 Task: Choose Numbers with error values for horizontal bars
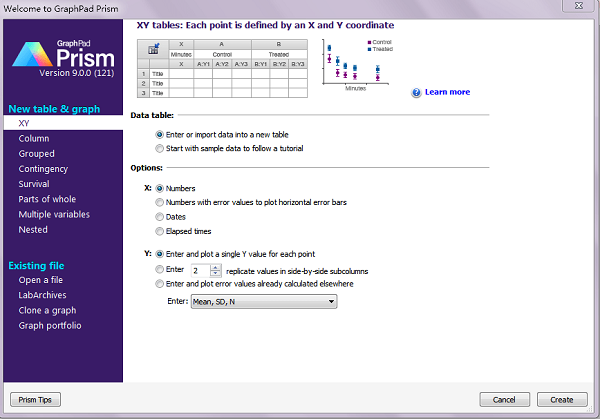(251, 202)
